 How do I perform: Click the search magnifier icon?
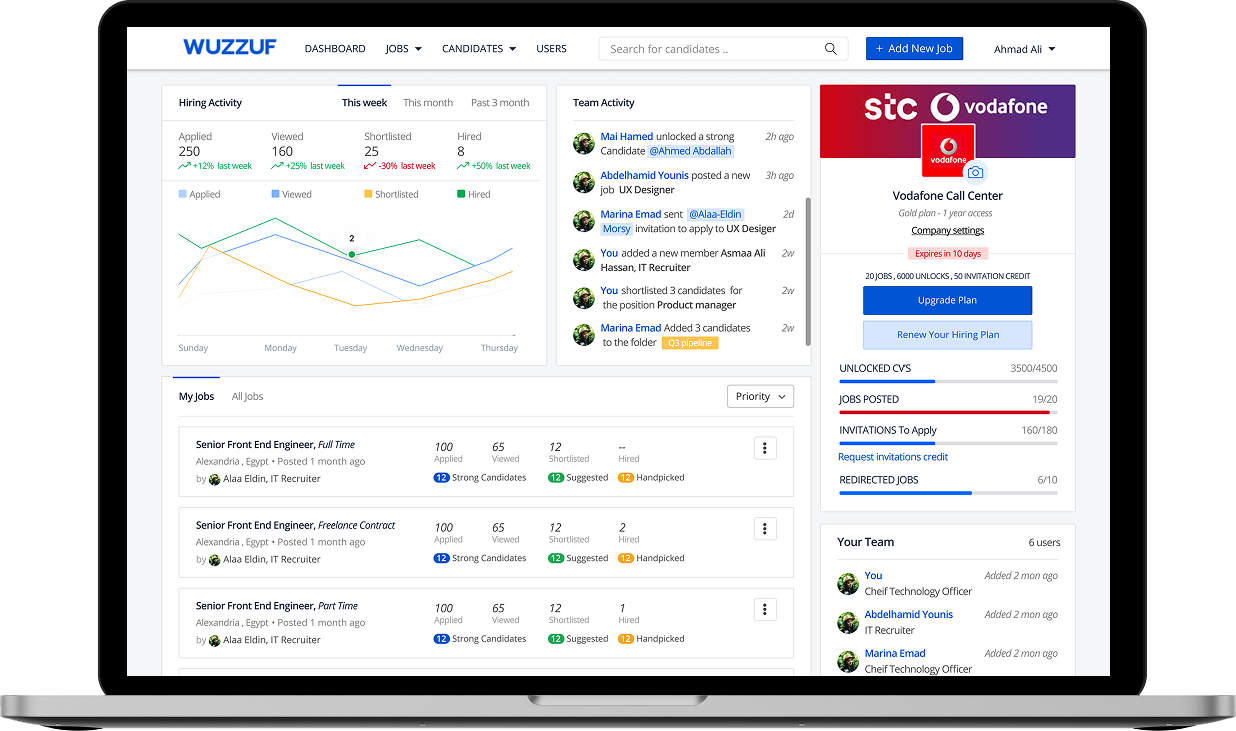(x=831, y=49)
